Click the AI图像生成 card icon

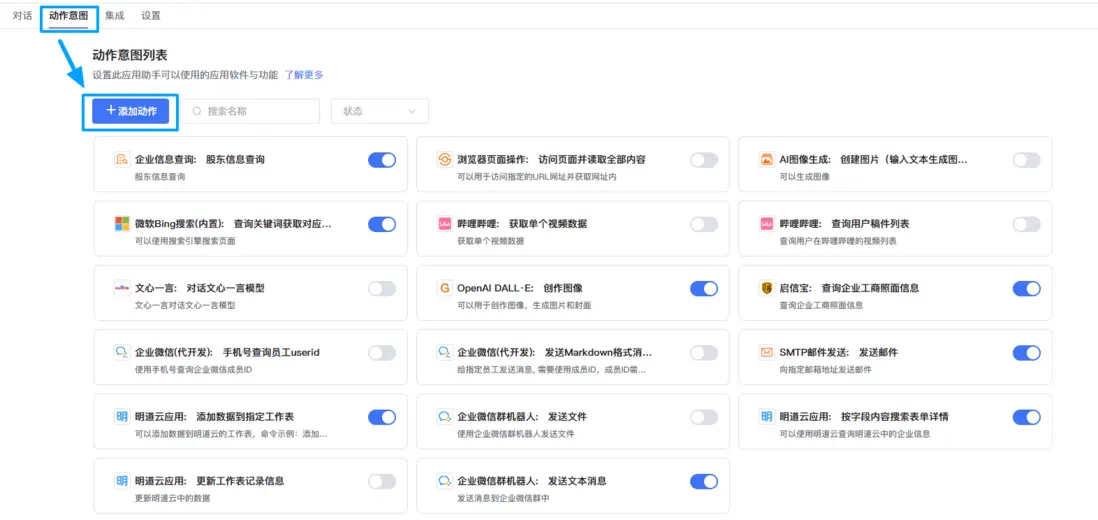pos(767,160)
